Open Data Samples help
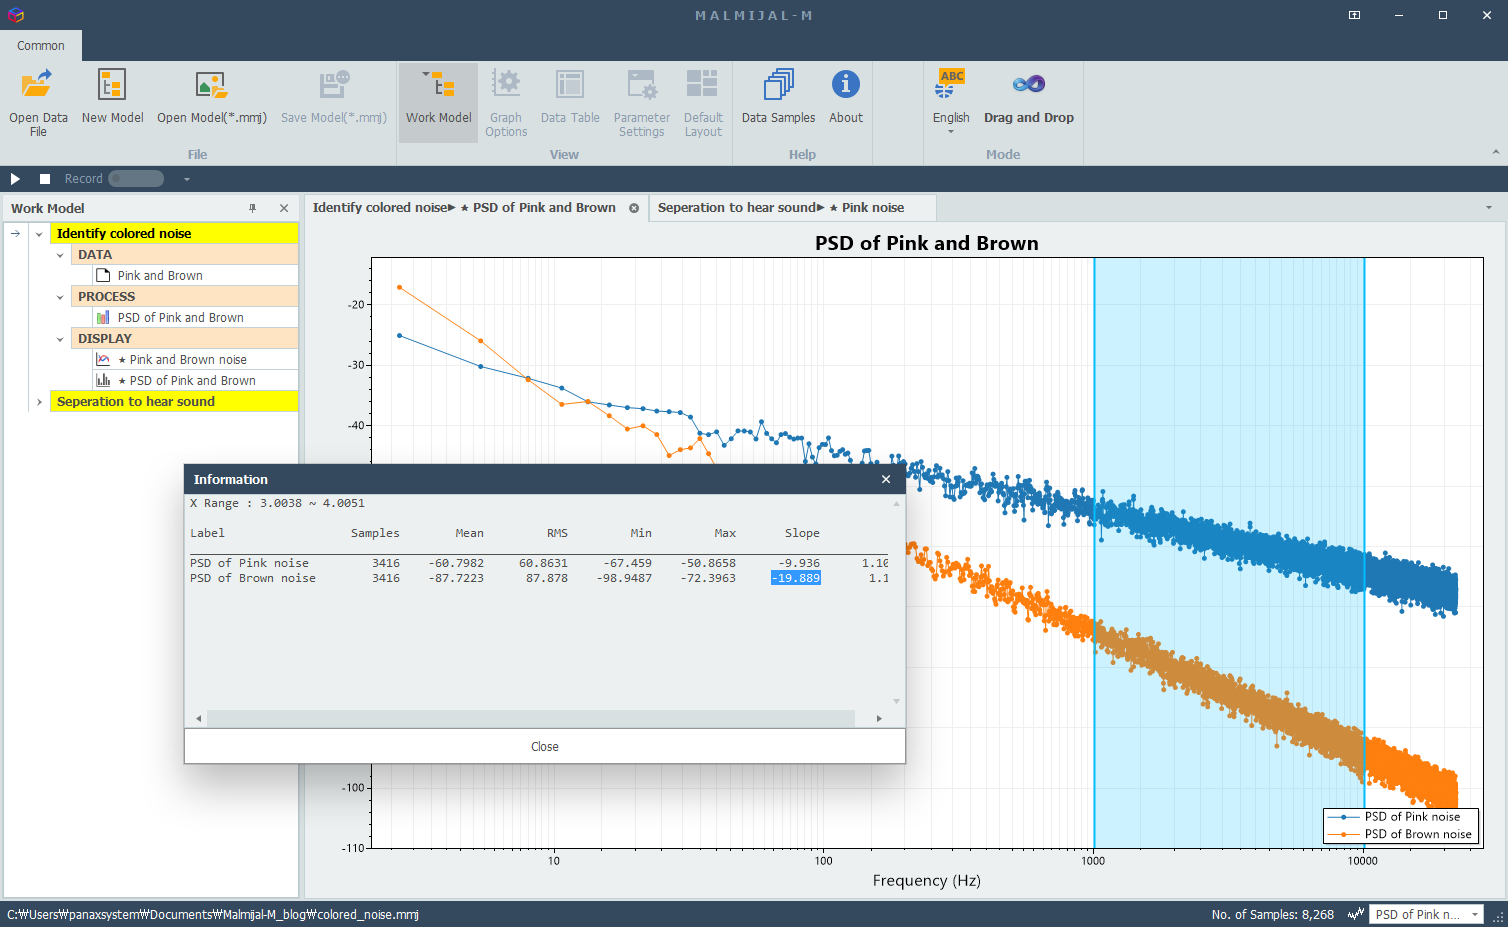This screenshot has height=927, width=1508. 778,97
